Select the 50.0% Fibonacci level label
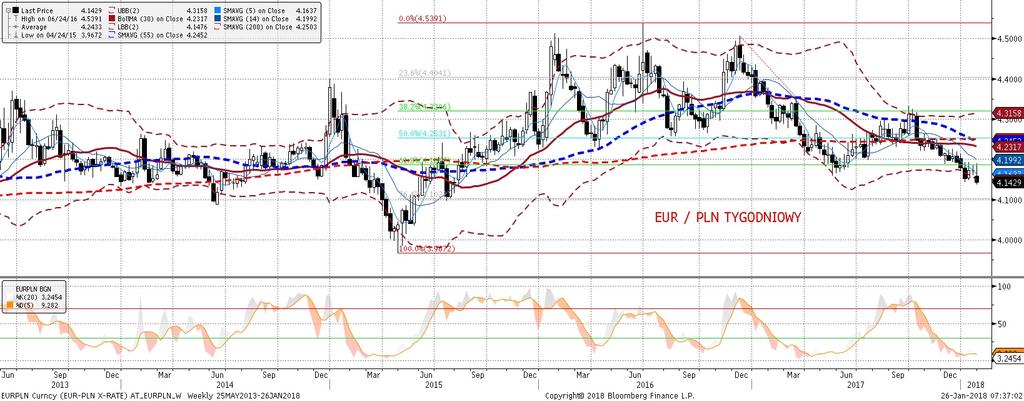The image size is (1024, 401). click(x=422, y=134)
